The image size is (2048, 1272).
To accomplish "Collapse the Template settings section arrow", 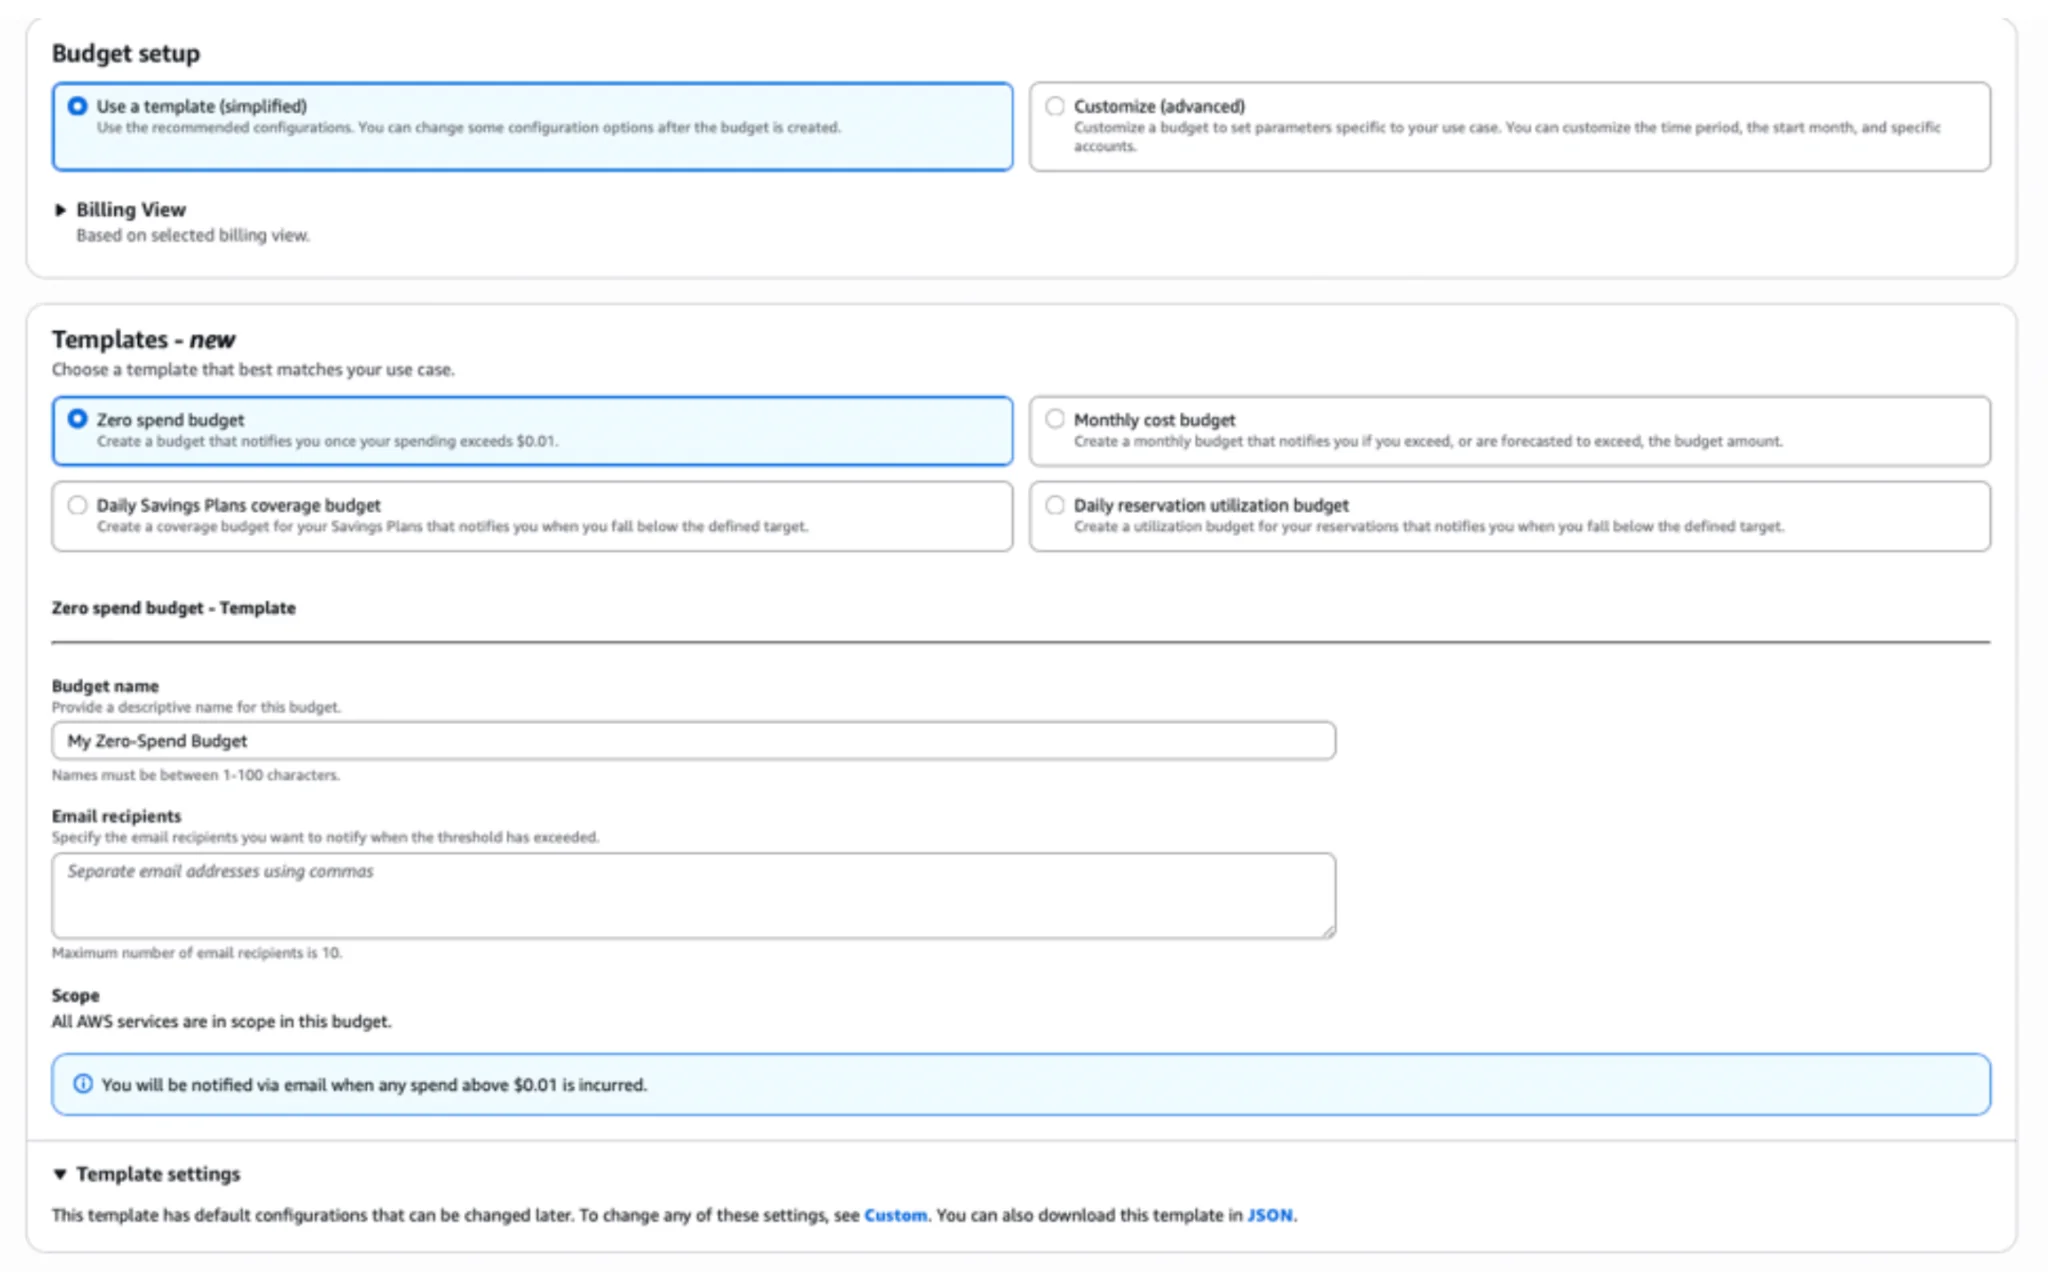I will pyautogui.click(x=60, y=1174).
